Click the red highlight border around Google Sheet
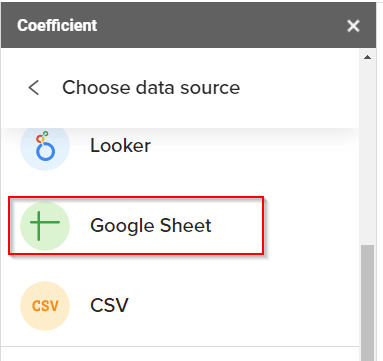The width and height of the screenshot is (383, 361). coord(136,197)
